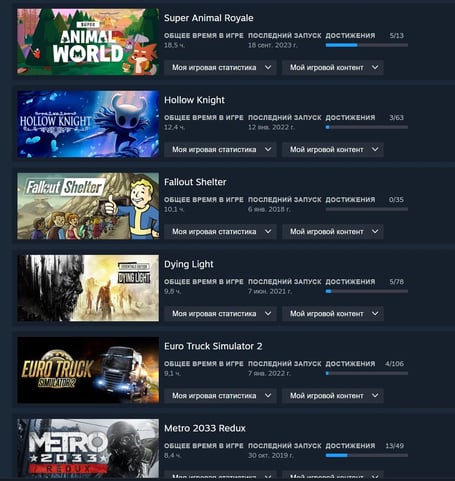Expand 'Моя игровая статистика' for Super Animal Royale
This screenshot has height=481, width=455.
[x=220, y=68]
